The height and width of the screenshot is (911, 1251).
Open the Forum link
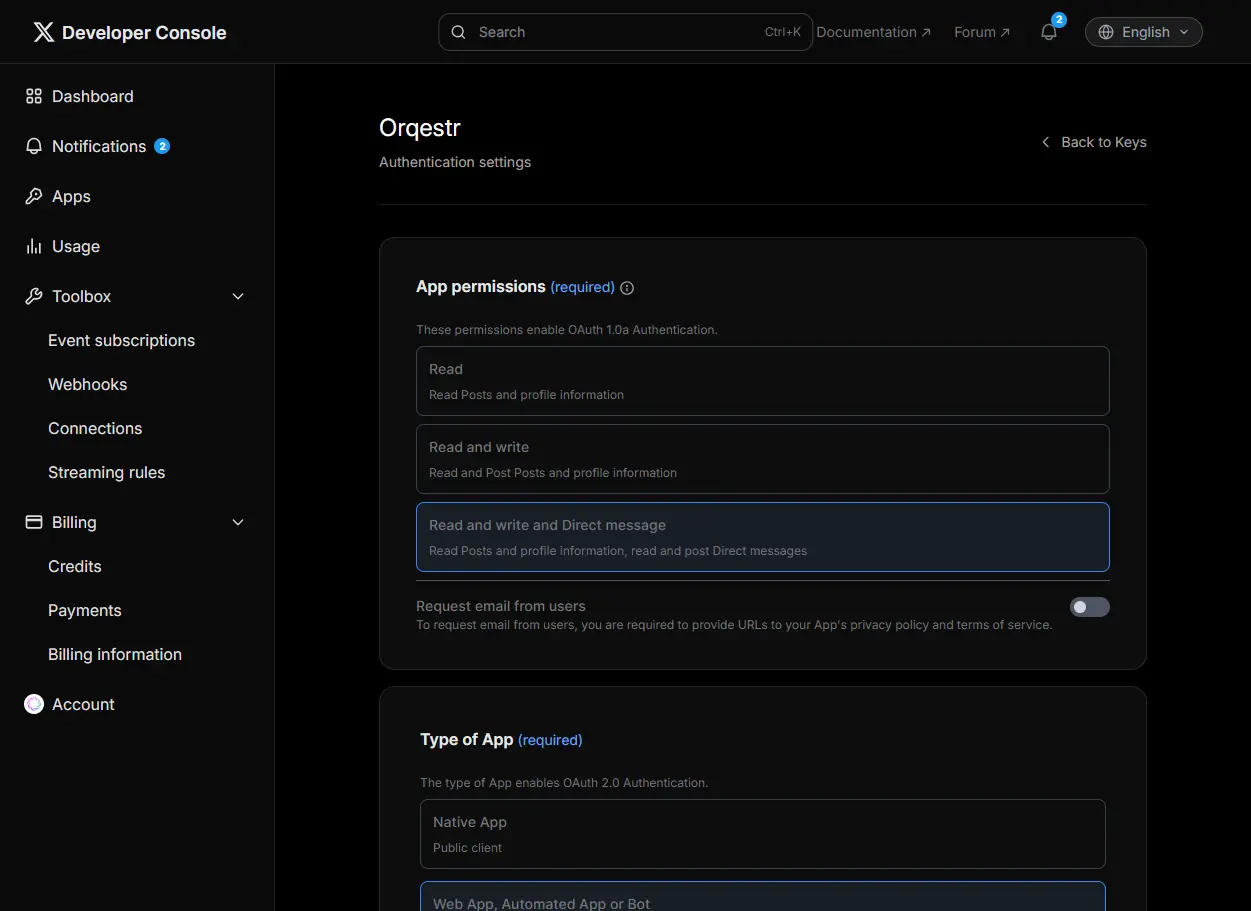[x=982, y=32]
